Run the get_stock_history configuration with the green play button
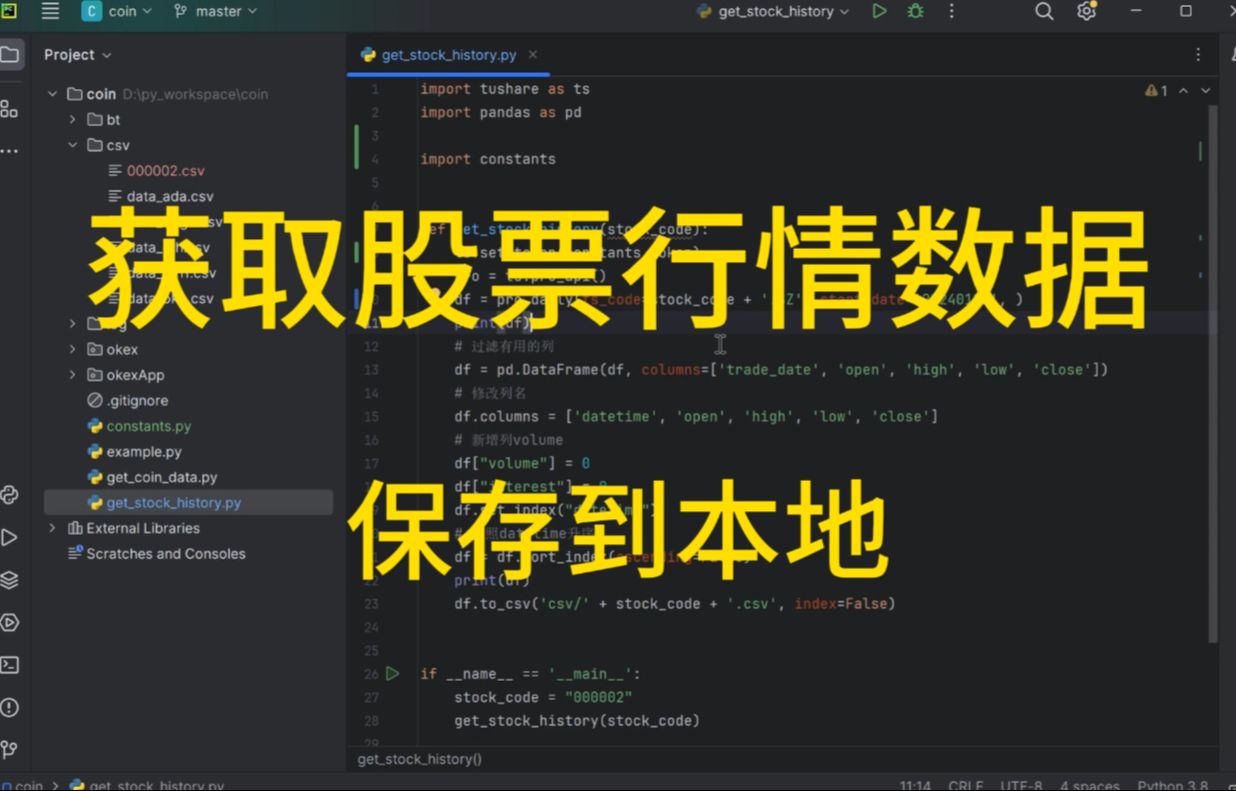Viewport: 1236px width, 791px height. [x=879, y=11]
